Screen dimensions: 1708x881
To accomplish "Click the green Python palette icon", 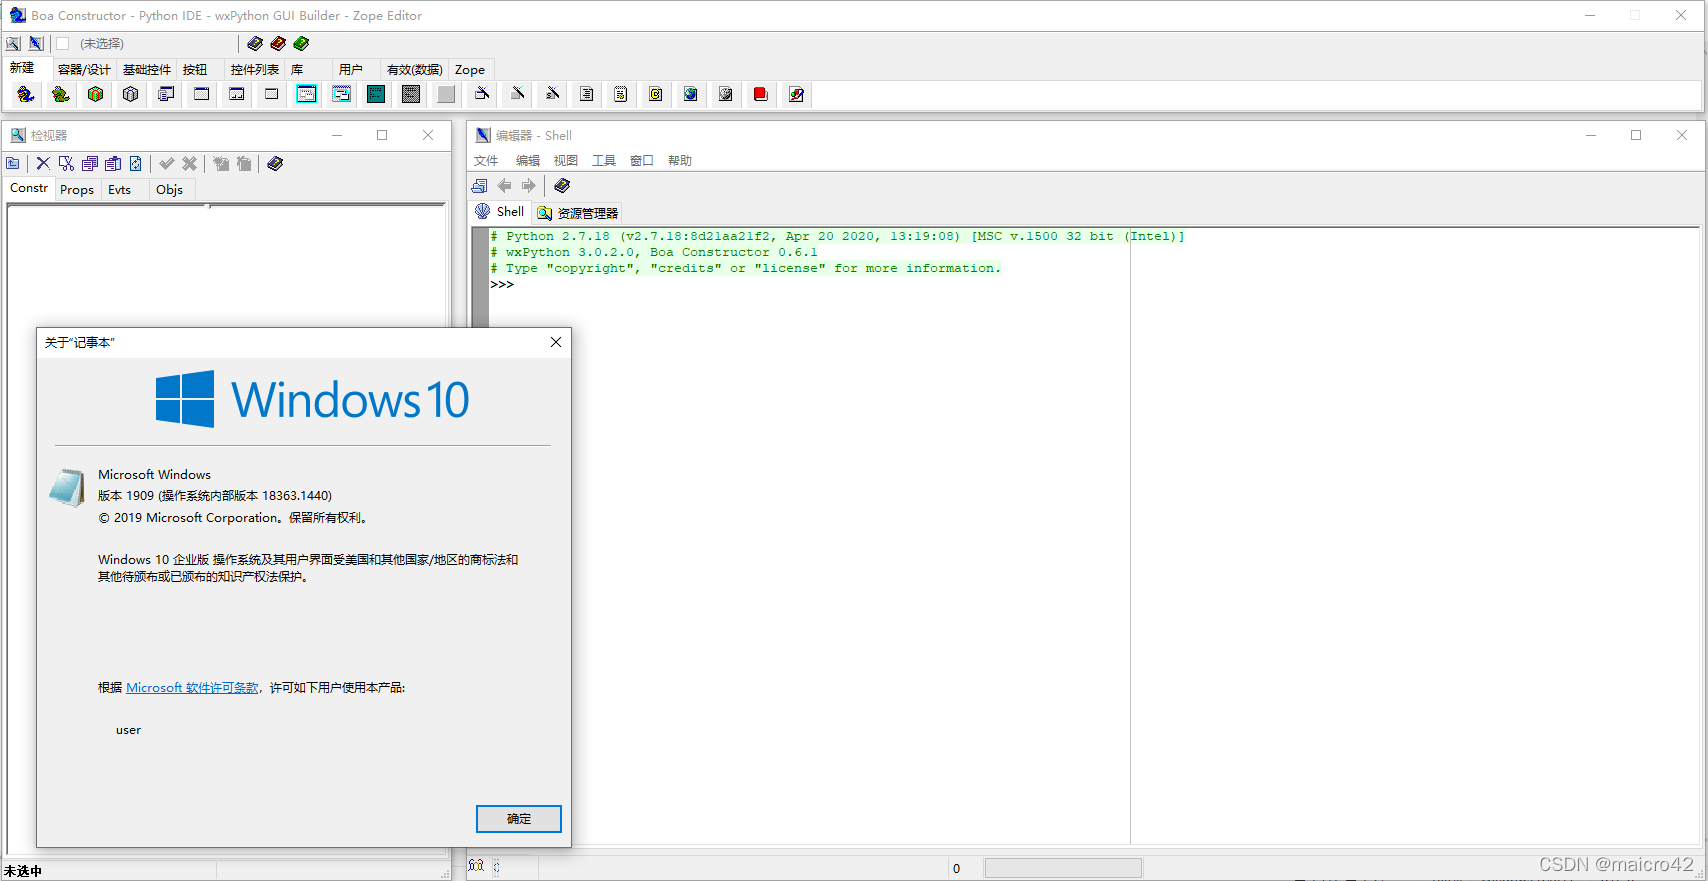I will (x=61, y=94).
